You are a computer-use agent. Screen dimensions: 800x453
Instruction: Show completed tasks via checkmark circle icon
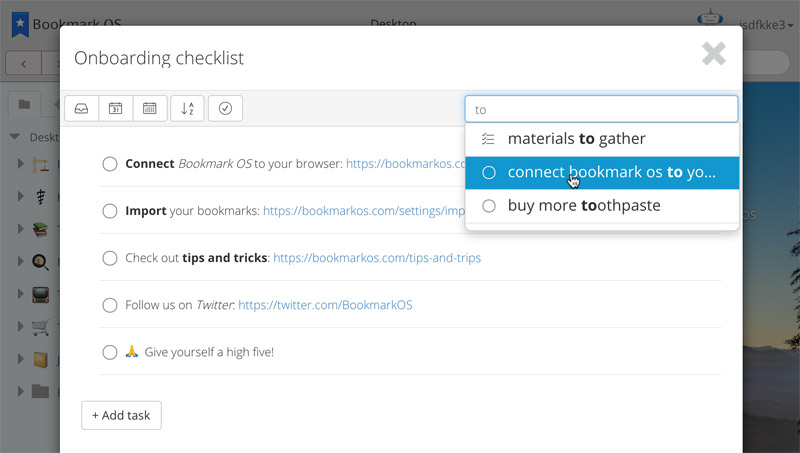tap(225, 108)
